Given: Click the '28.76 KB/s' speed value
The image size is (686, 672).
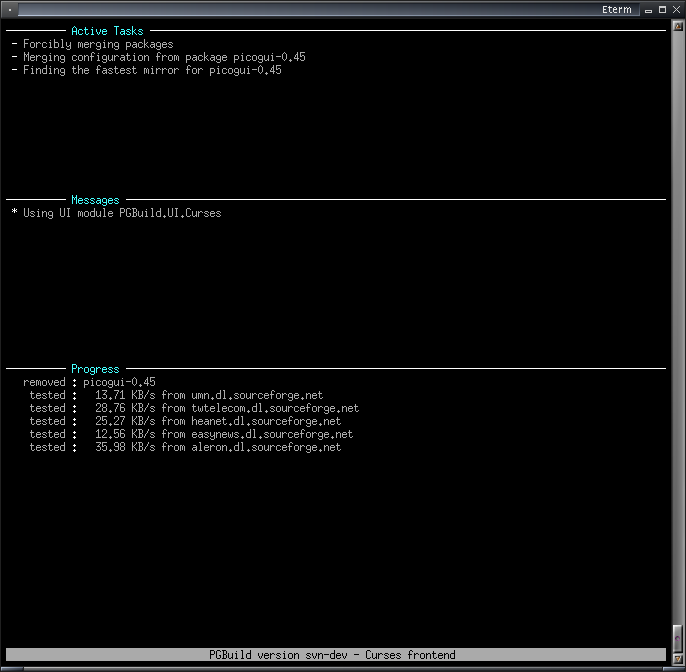Looking at the screenshot, I should 125,408.
